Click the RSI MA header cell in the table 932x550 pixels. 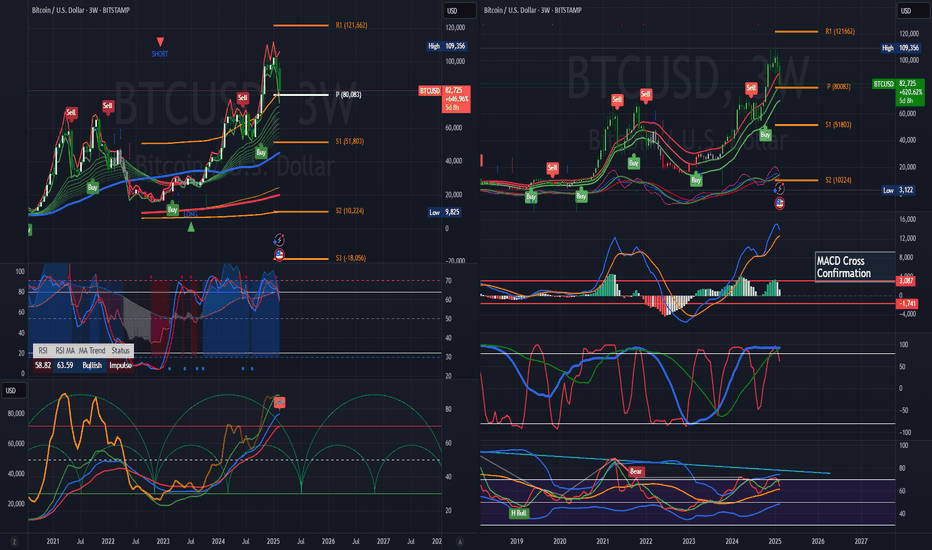click(65, 351)
